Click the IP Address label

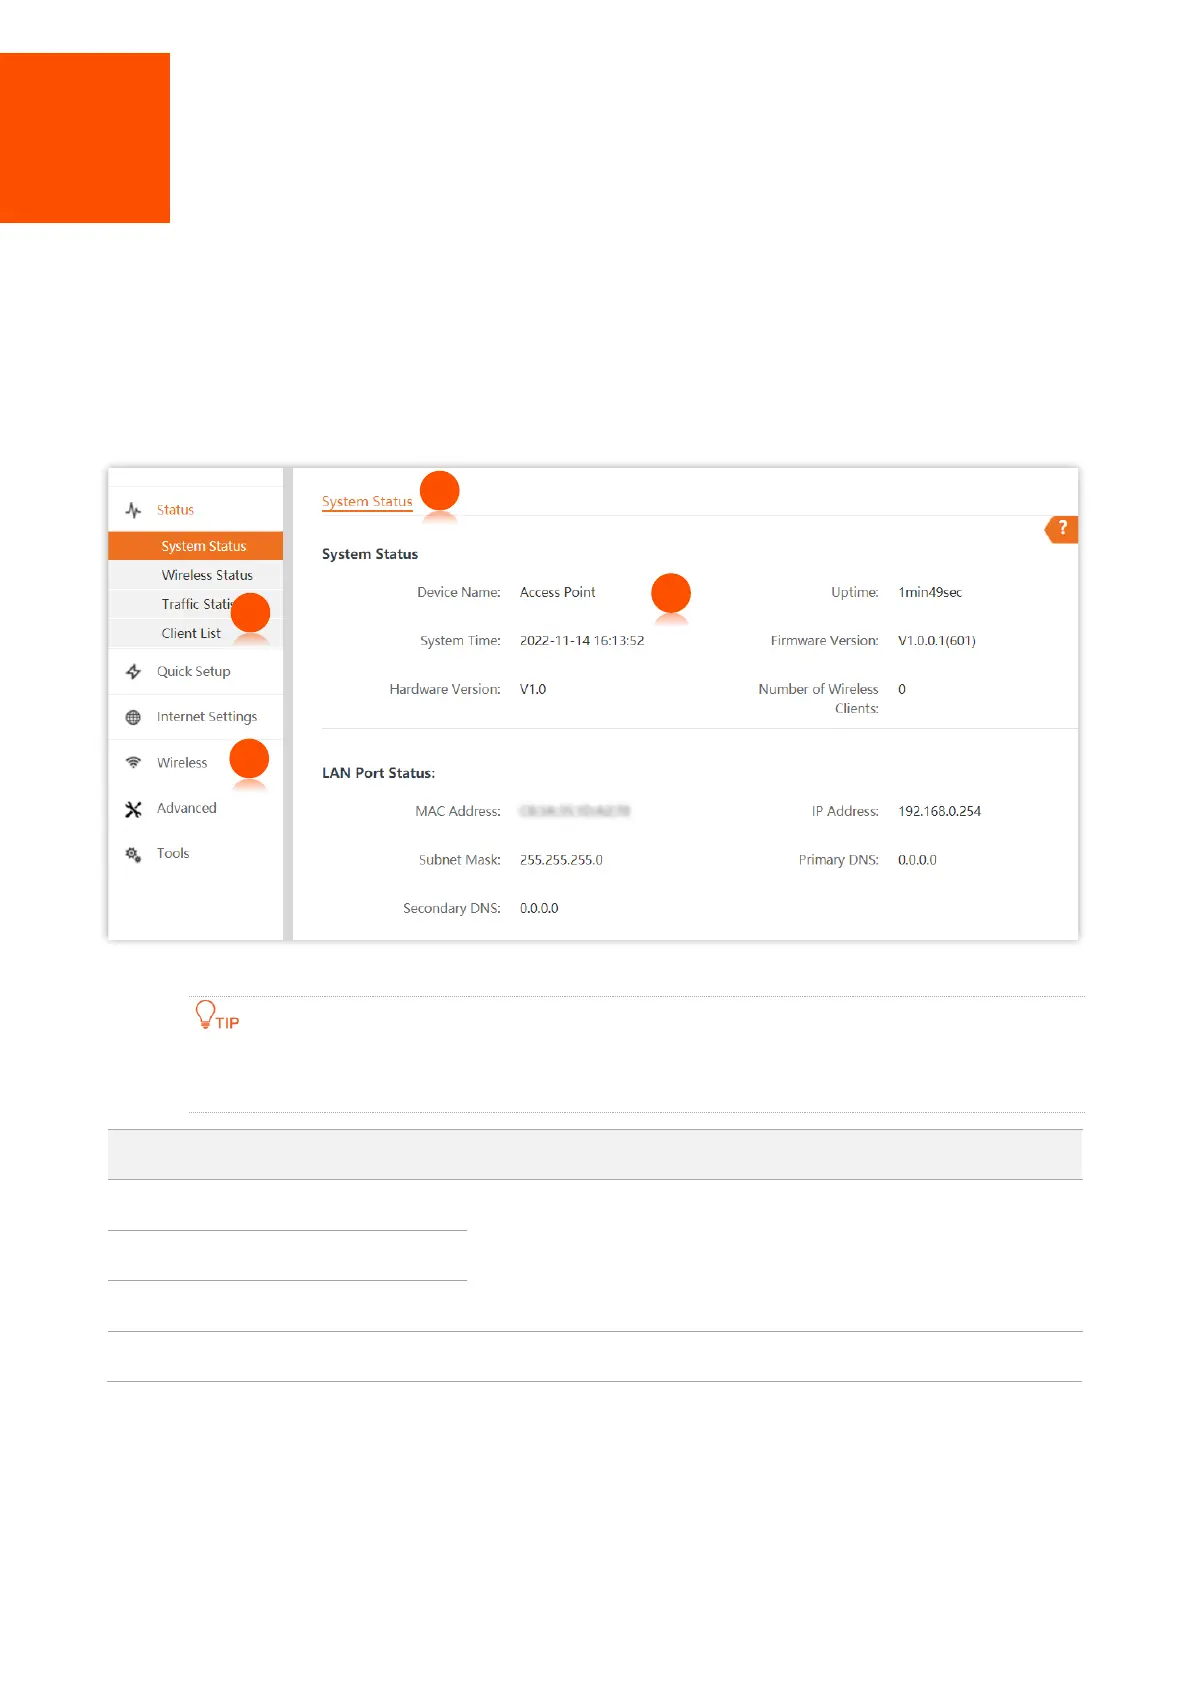845,811
